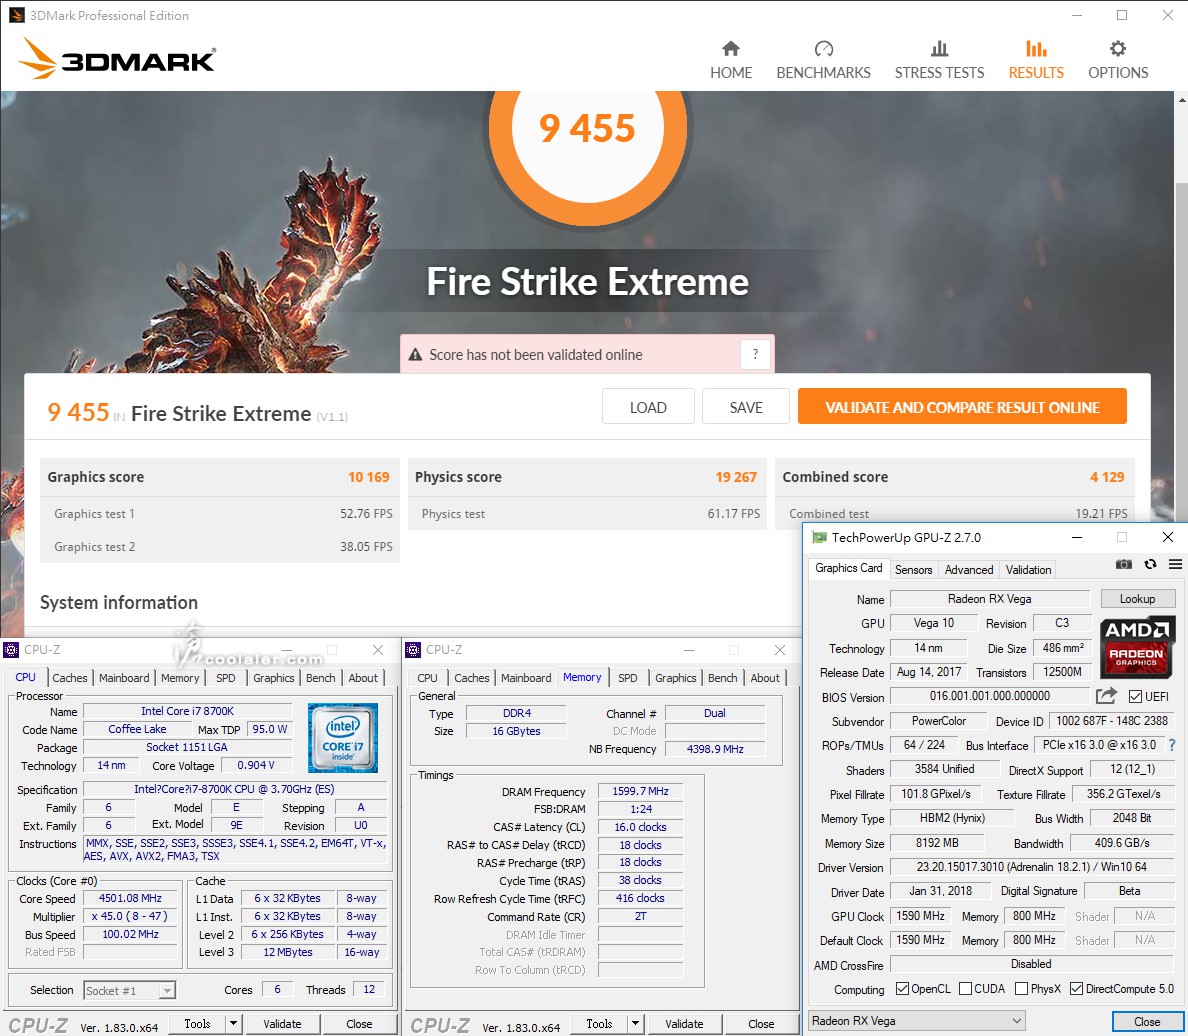Click the Graphics test 1 row
Image resolution: width=1188 pixels, height=1036 pixels.
220,513
